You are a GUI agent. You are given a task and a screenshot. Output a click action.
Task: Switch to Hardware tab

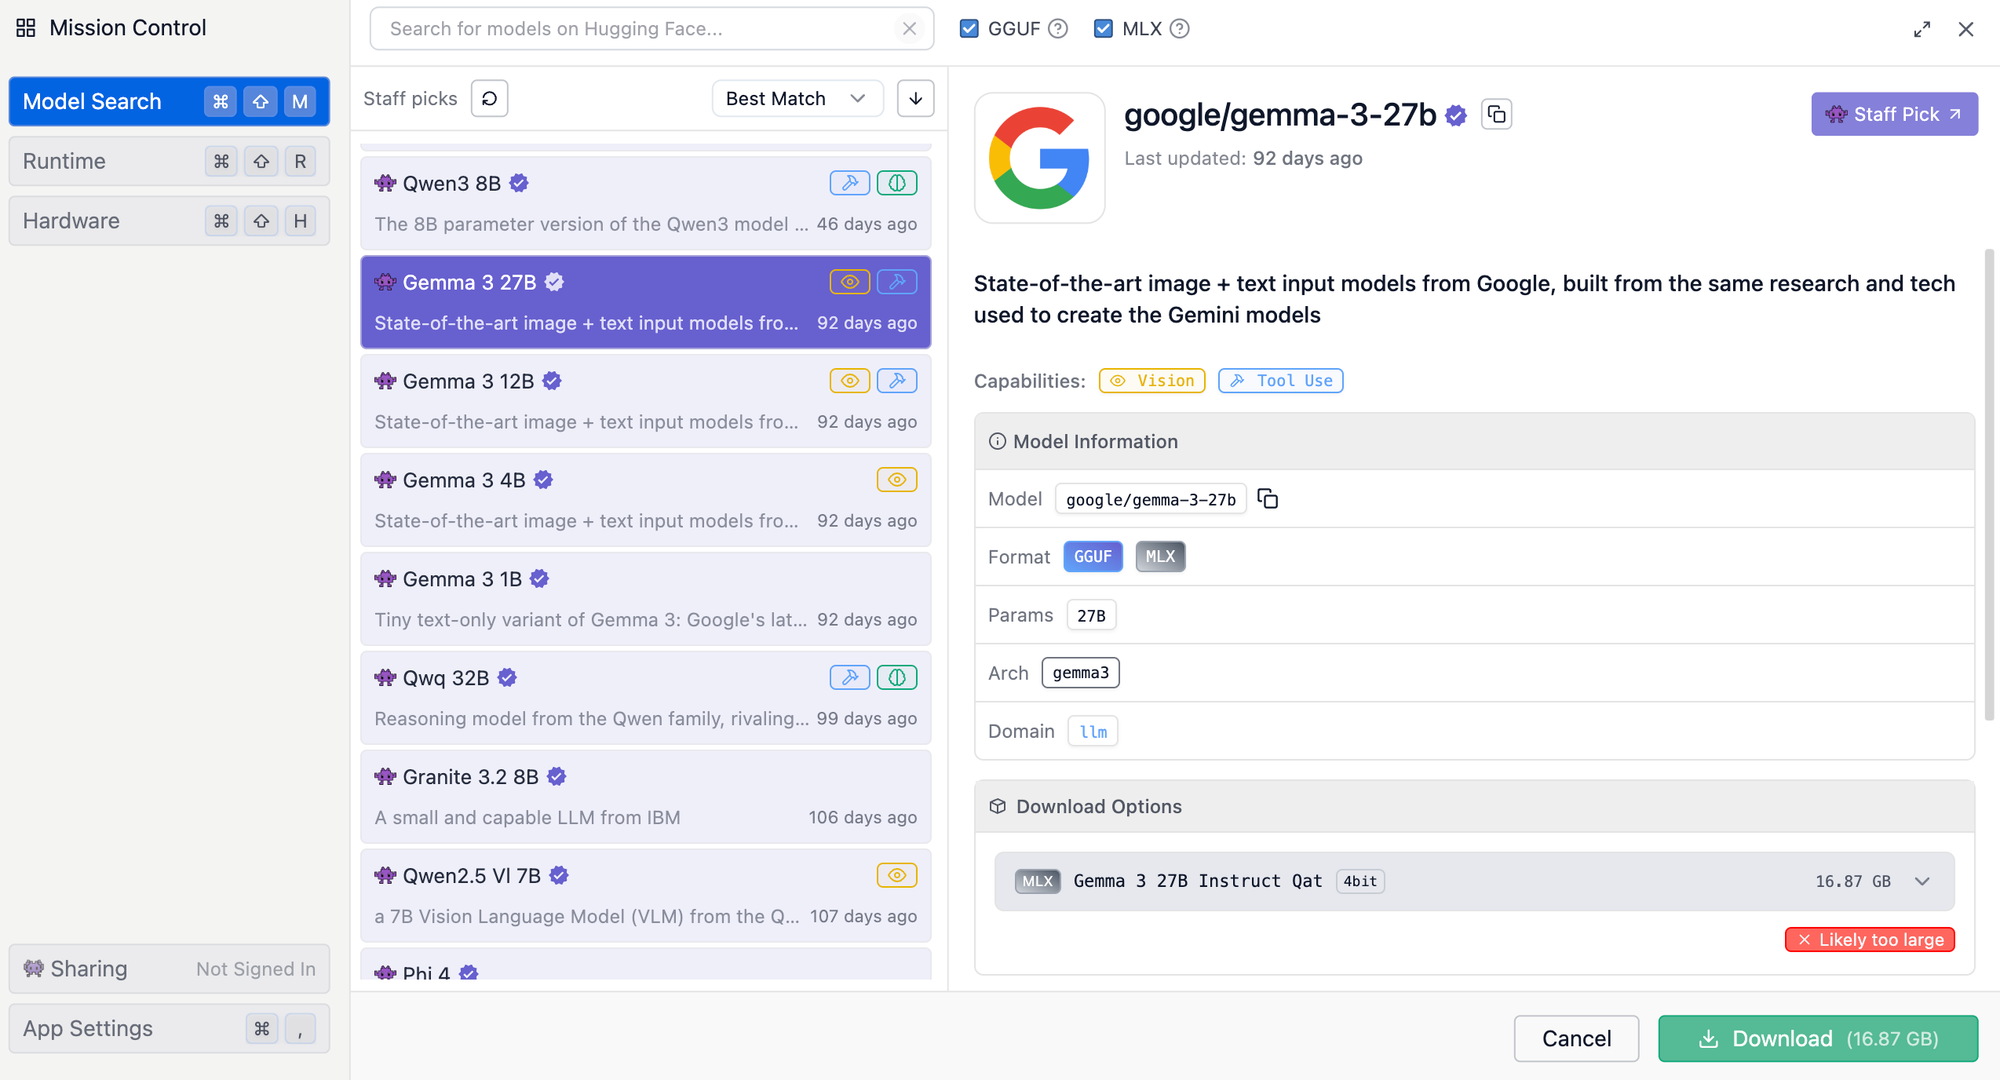169,221
